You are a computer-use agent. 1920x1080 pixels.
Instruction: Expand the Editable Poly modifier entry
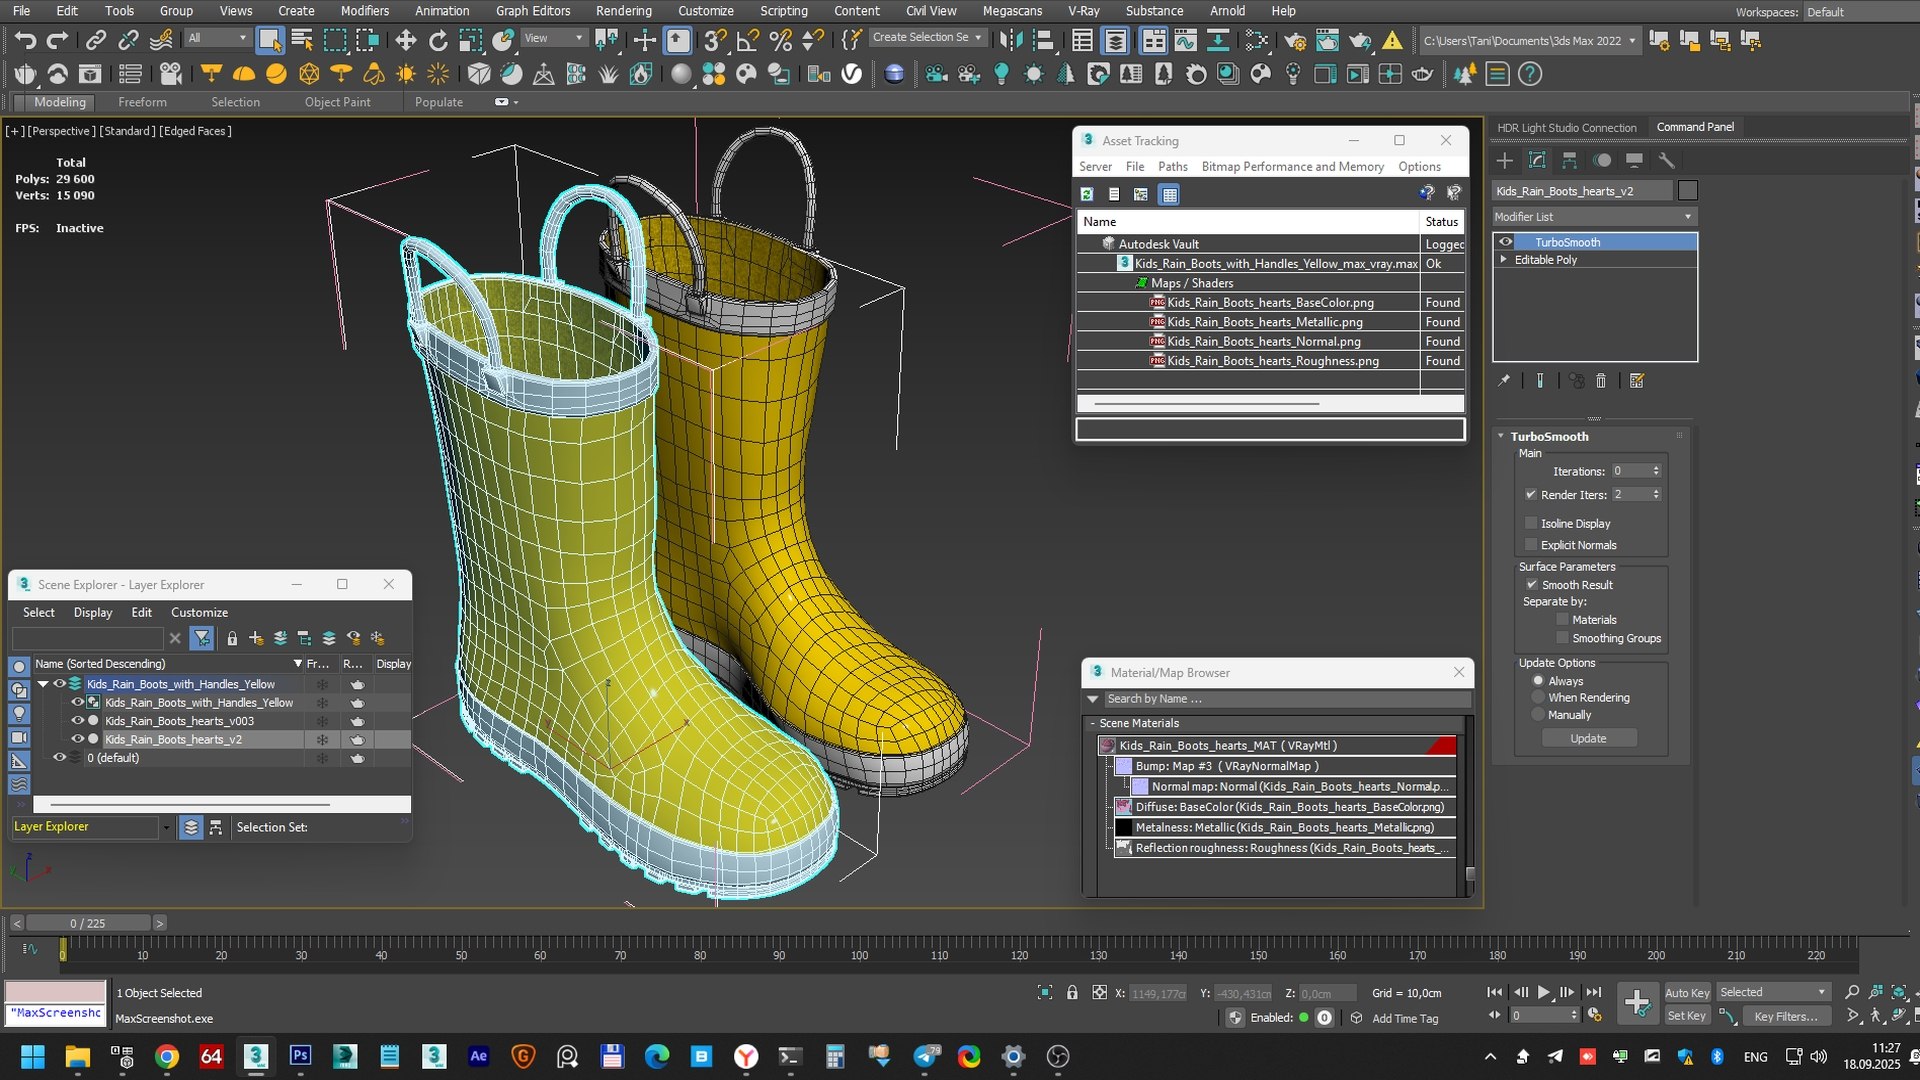pyautogui.click(x=1503, y=260)
